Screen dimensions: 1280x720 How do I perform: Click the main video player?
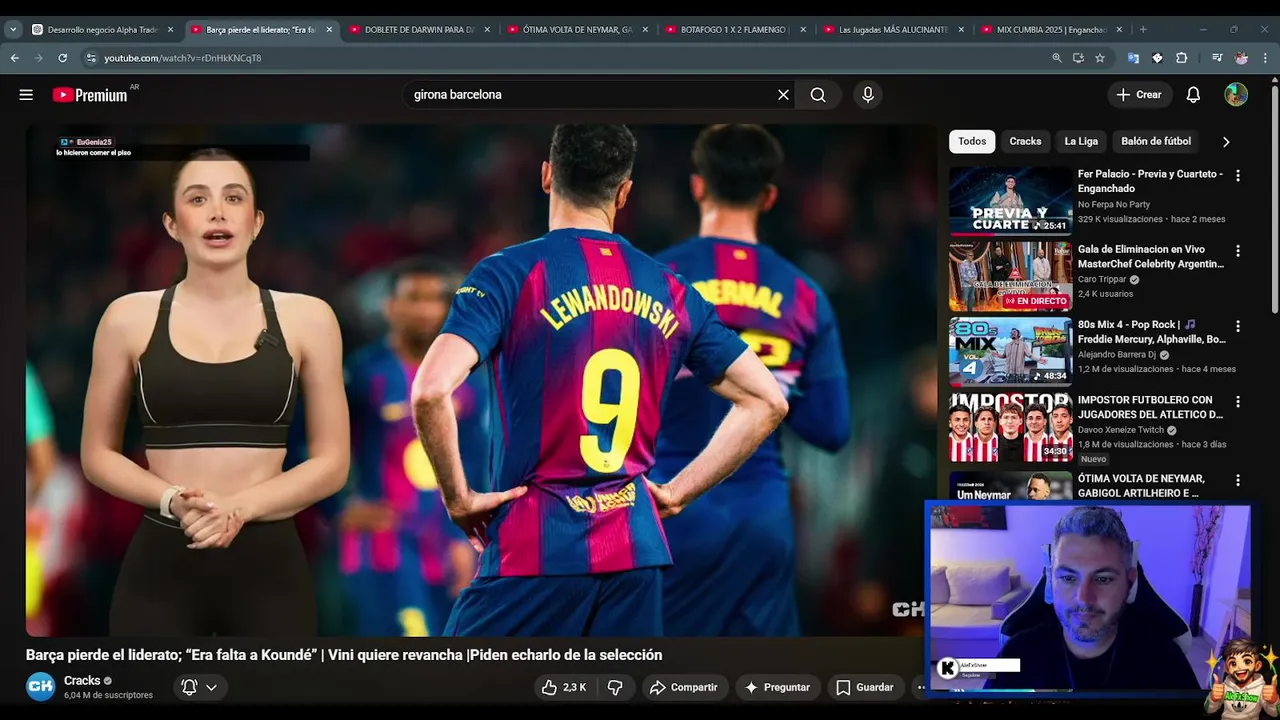tap(482, 380)
